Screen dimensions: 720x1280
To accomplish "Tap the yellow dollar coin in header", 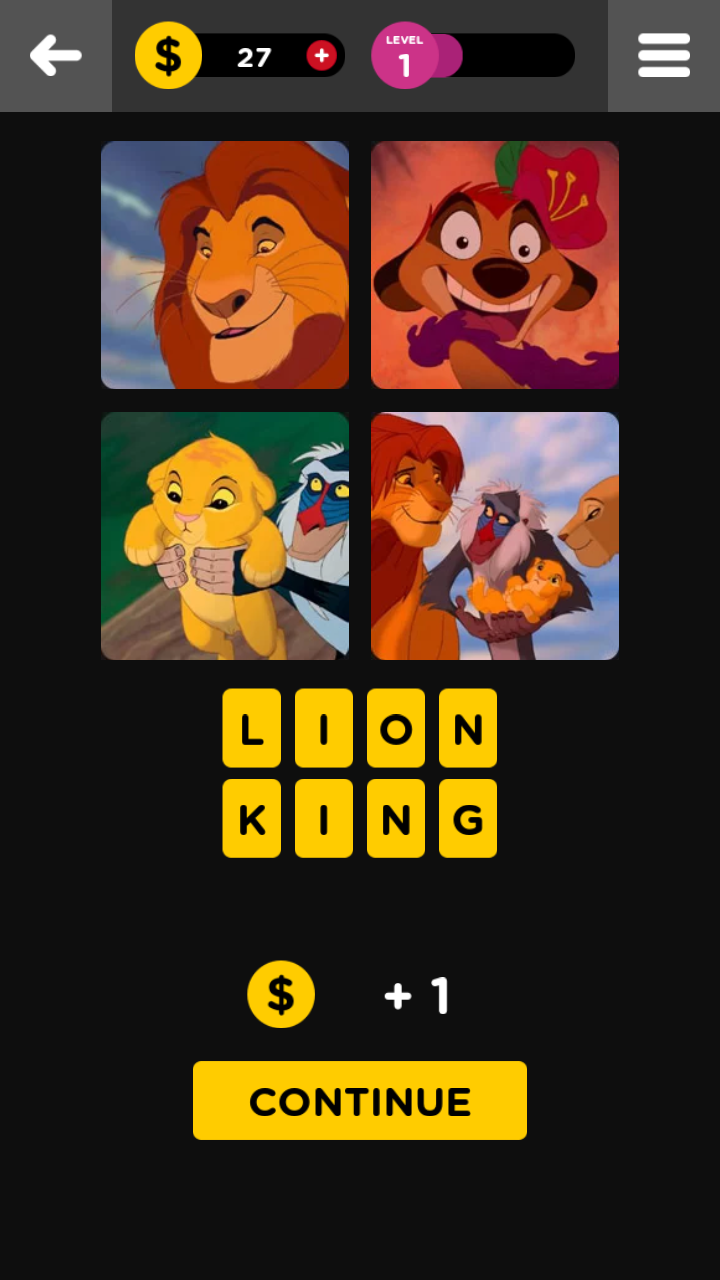I will tap(168, 56).
